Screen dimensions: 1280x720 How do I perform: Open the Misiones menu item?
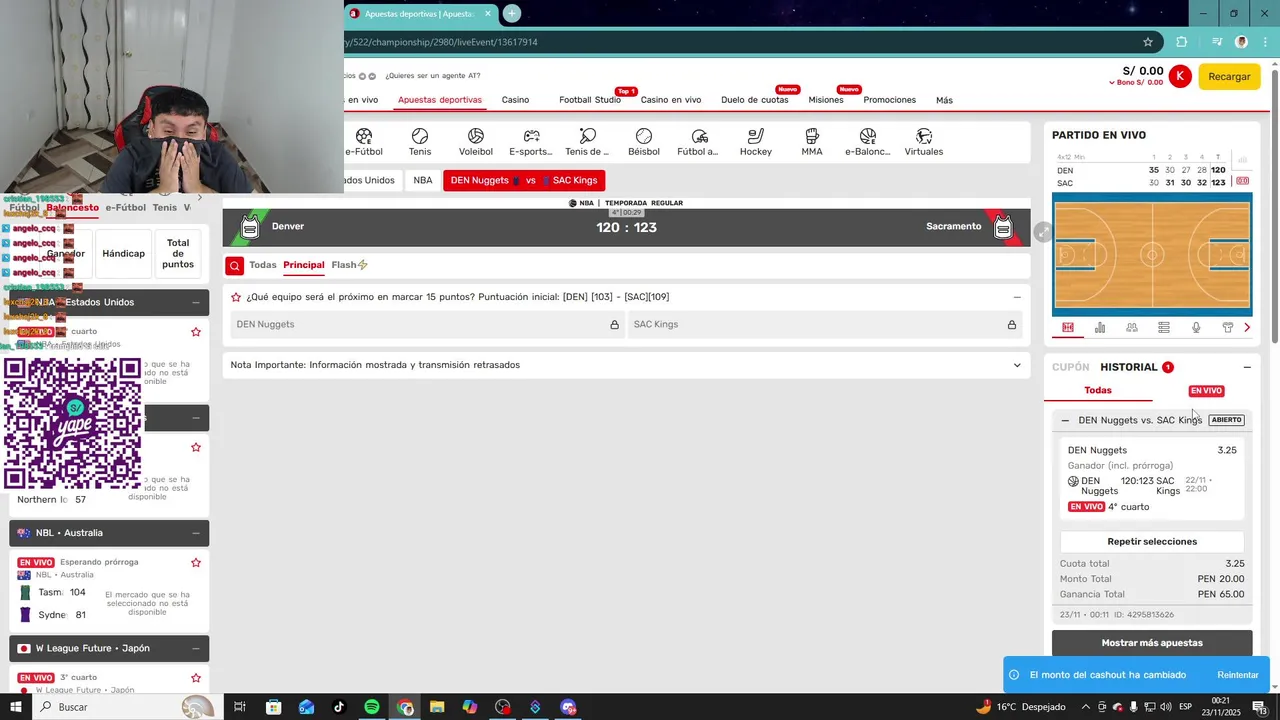pyautogui.click(x=826, y=100)
